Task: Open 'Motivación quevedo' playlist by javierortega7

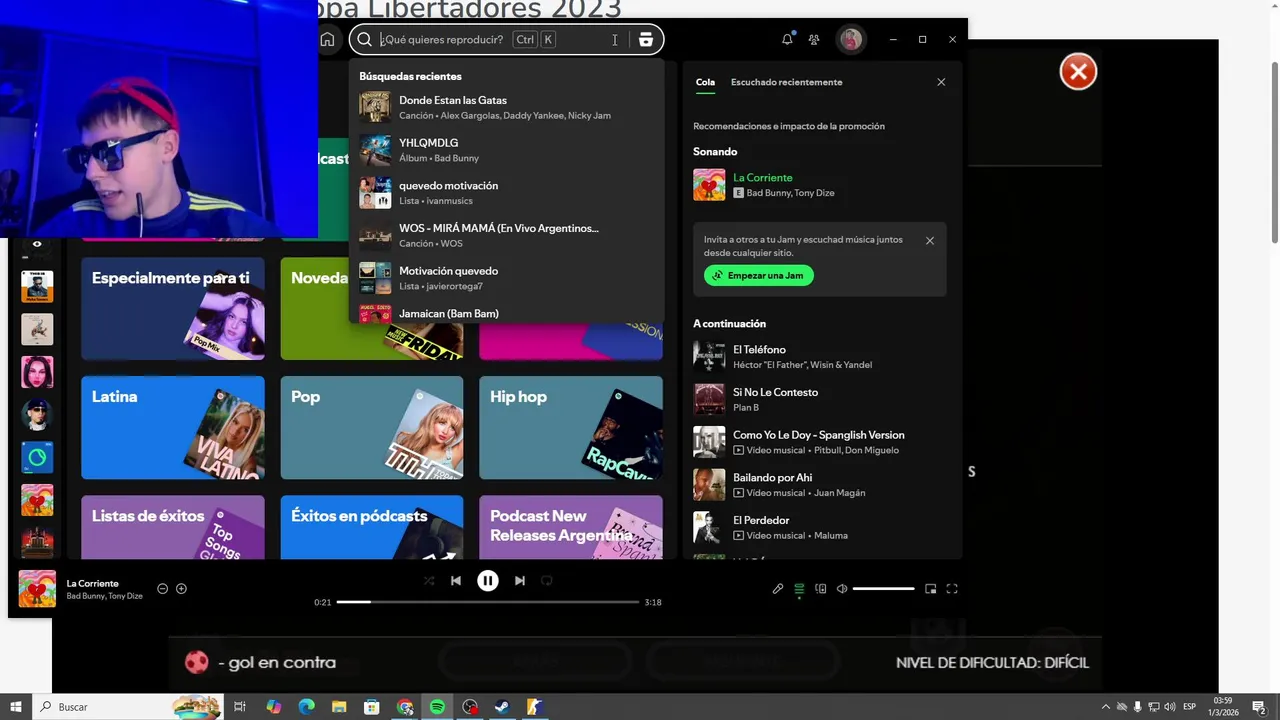Action: tap(506, 278)
